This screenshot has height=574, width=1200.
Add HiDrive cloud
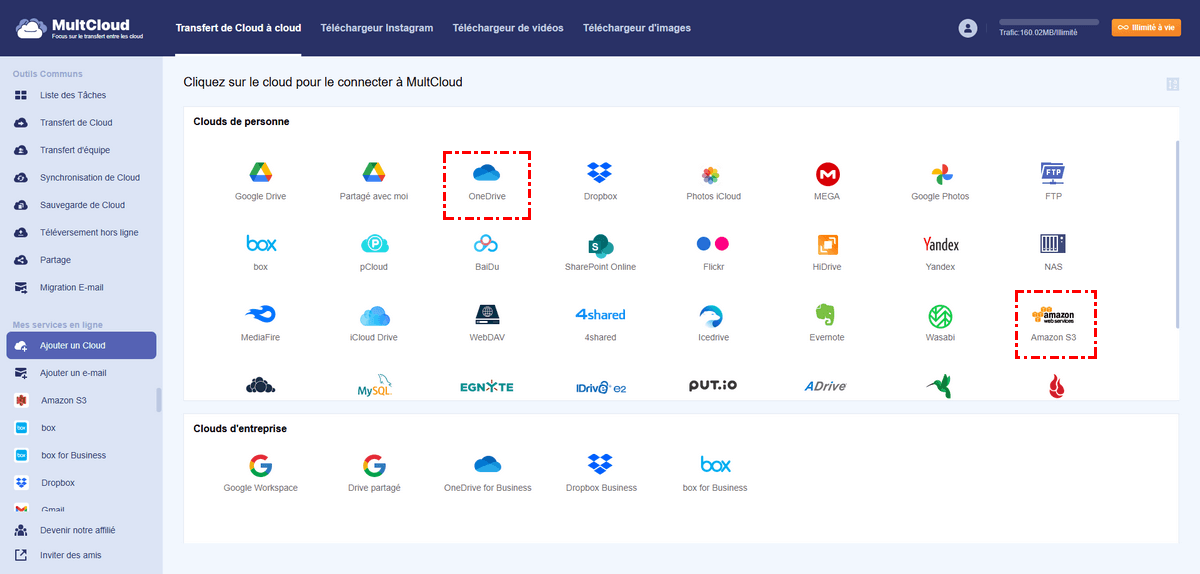point(827,253)
